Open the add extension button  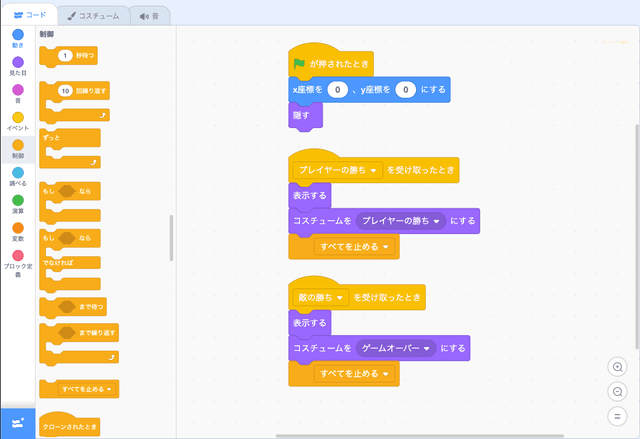pos(17,423)
